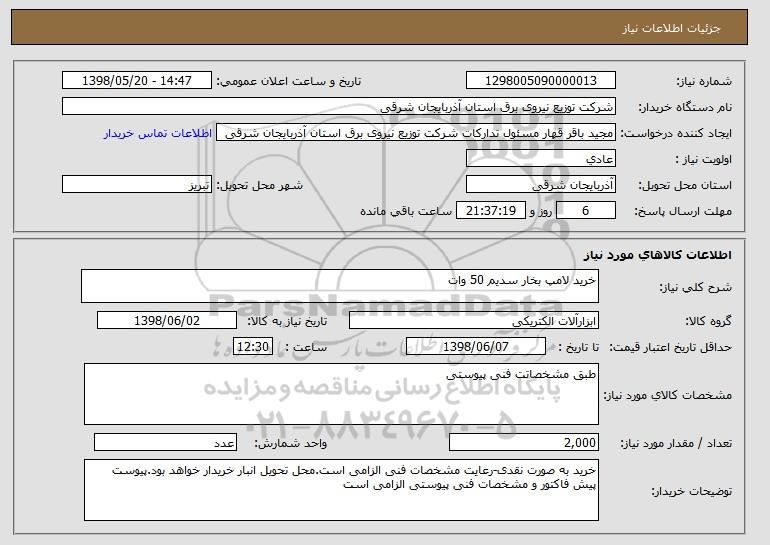Click the remaining time field 21:37:19
770x545 pixels.
pos(491,211)
